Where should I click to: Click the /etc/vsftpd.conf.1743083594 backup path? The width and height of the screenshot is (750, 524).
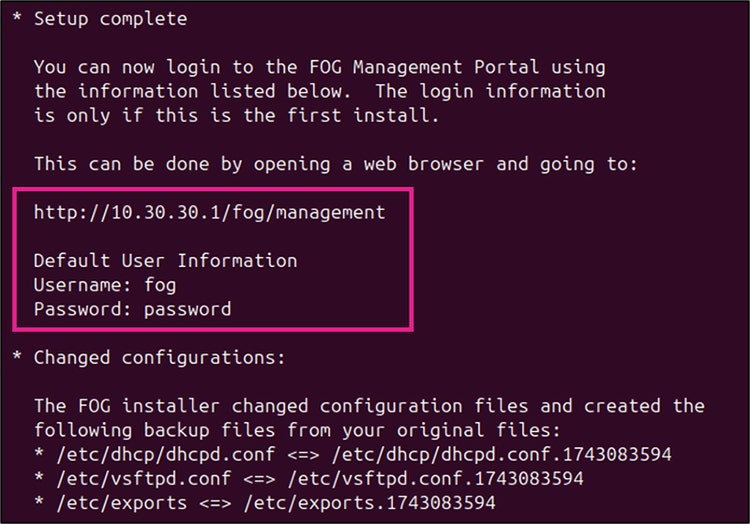coord(436,479)
